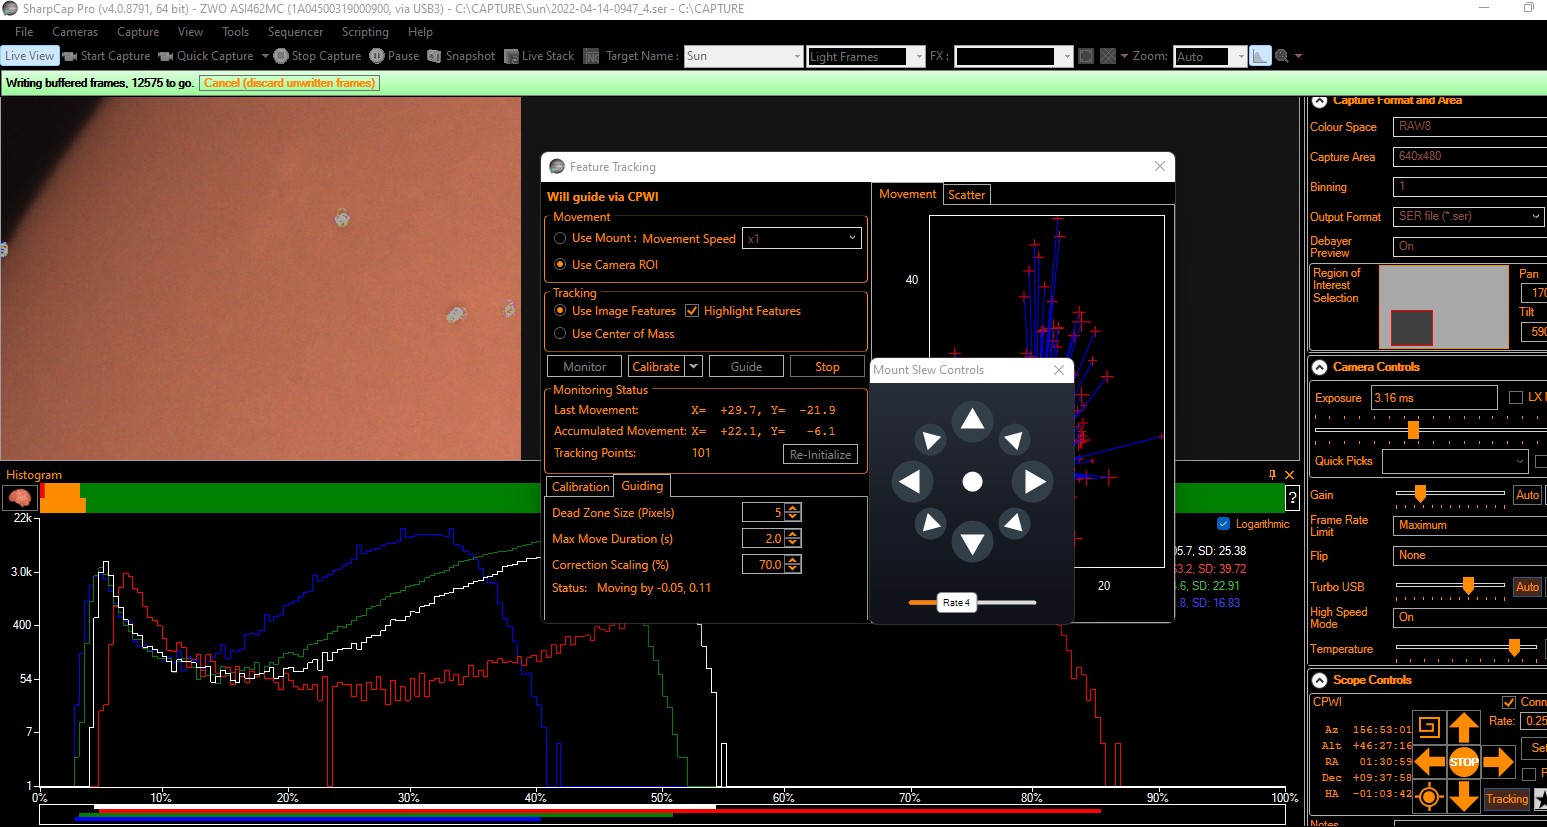Viewport: 1547px width, 827px height.
Task: Click Quick Capture in the toolbar
Action: point(206,56)
